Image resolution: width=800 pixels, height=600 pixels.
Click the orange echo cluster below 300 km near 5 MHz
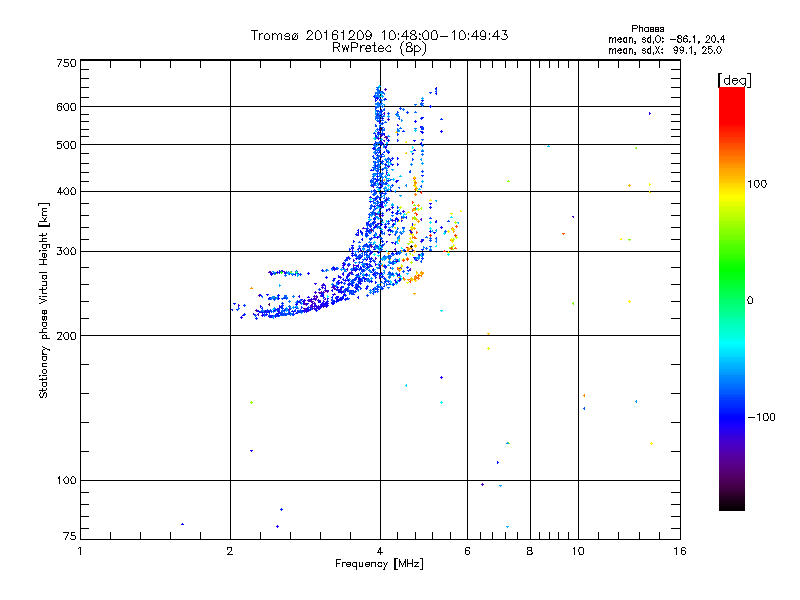point(414,277)
